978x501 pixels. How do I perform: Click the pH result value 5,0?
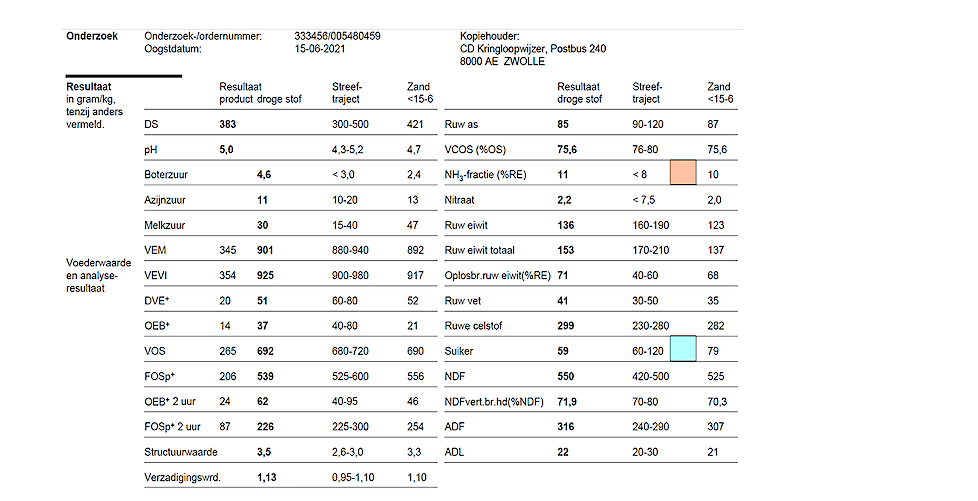(x=226, y=150)
